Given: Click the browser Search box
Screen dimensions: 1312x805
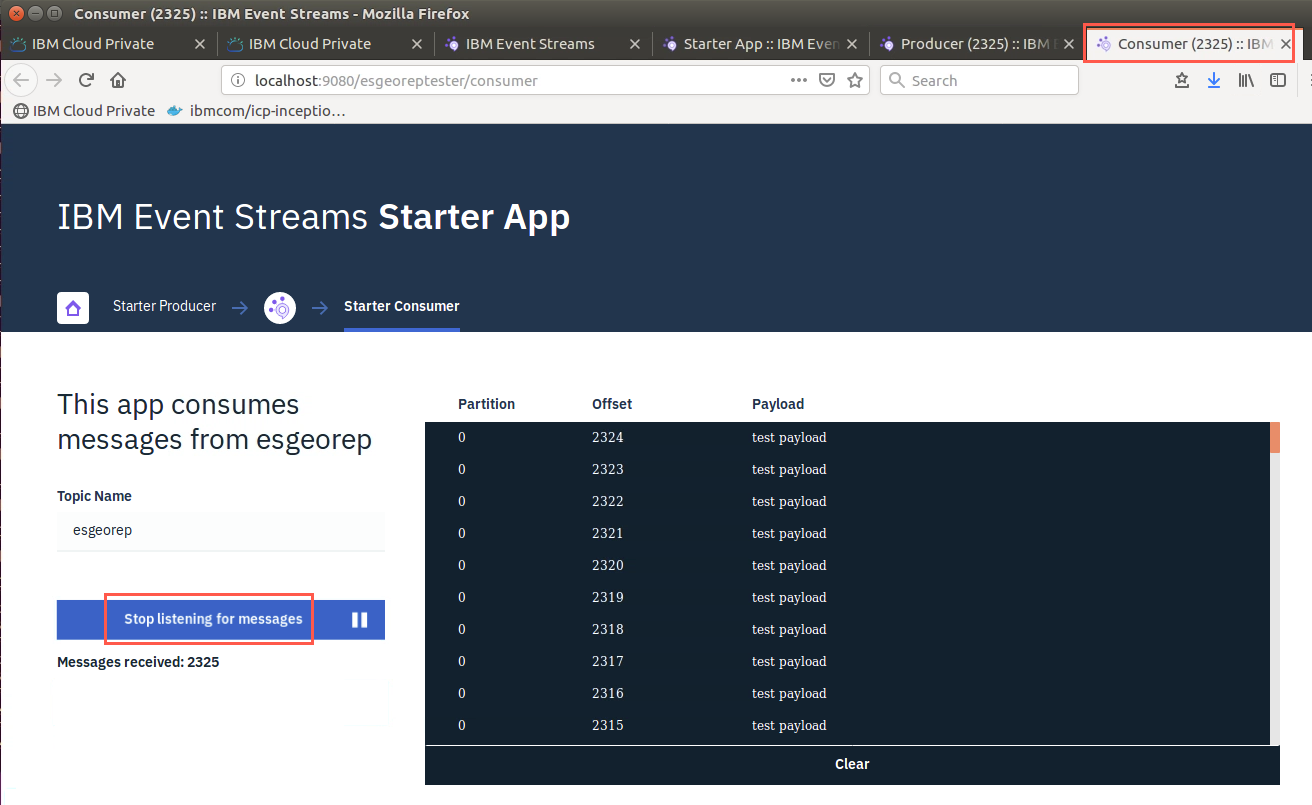Looking at the screenshot, I should pyautogui.click(x=979, y=80).
